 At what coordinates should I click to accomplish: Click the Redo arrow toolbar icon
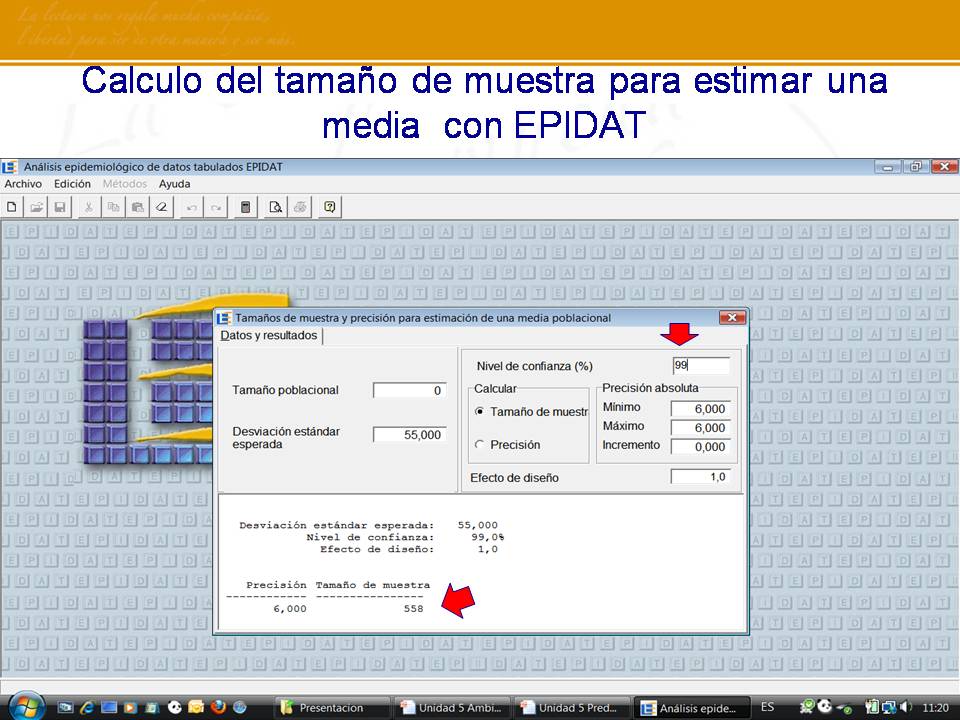(x=216, y=207)
